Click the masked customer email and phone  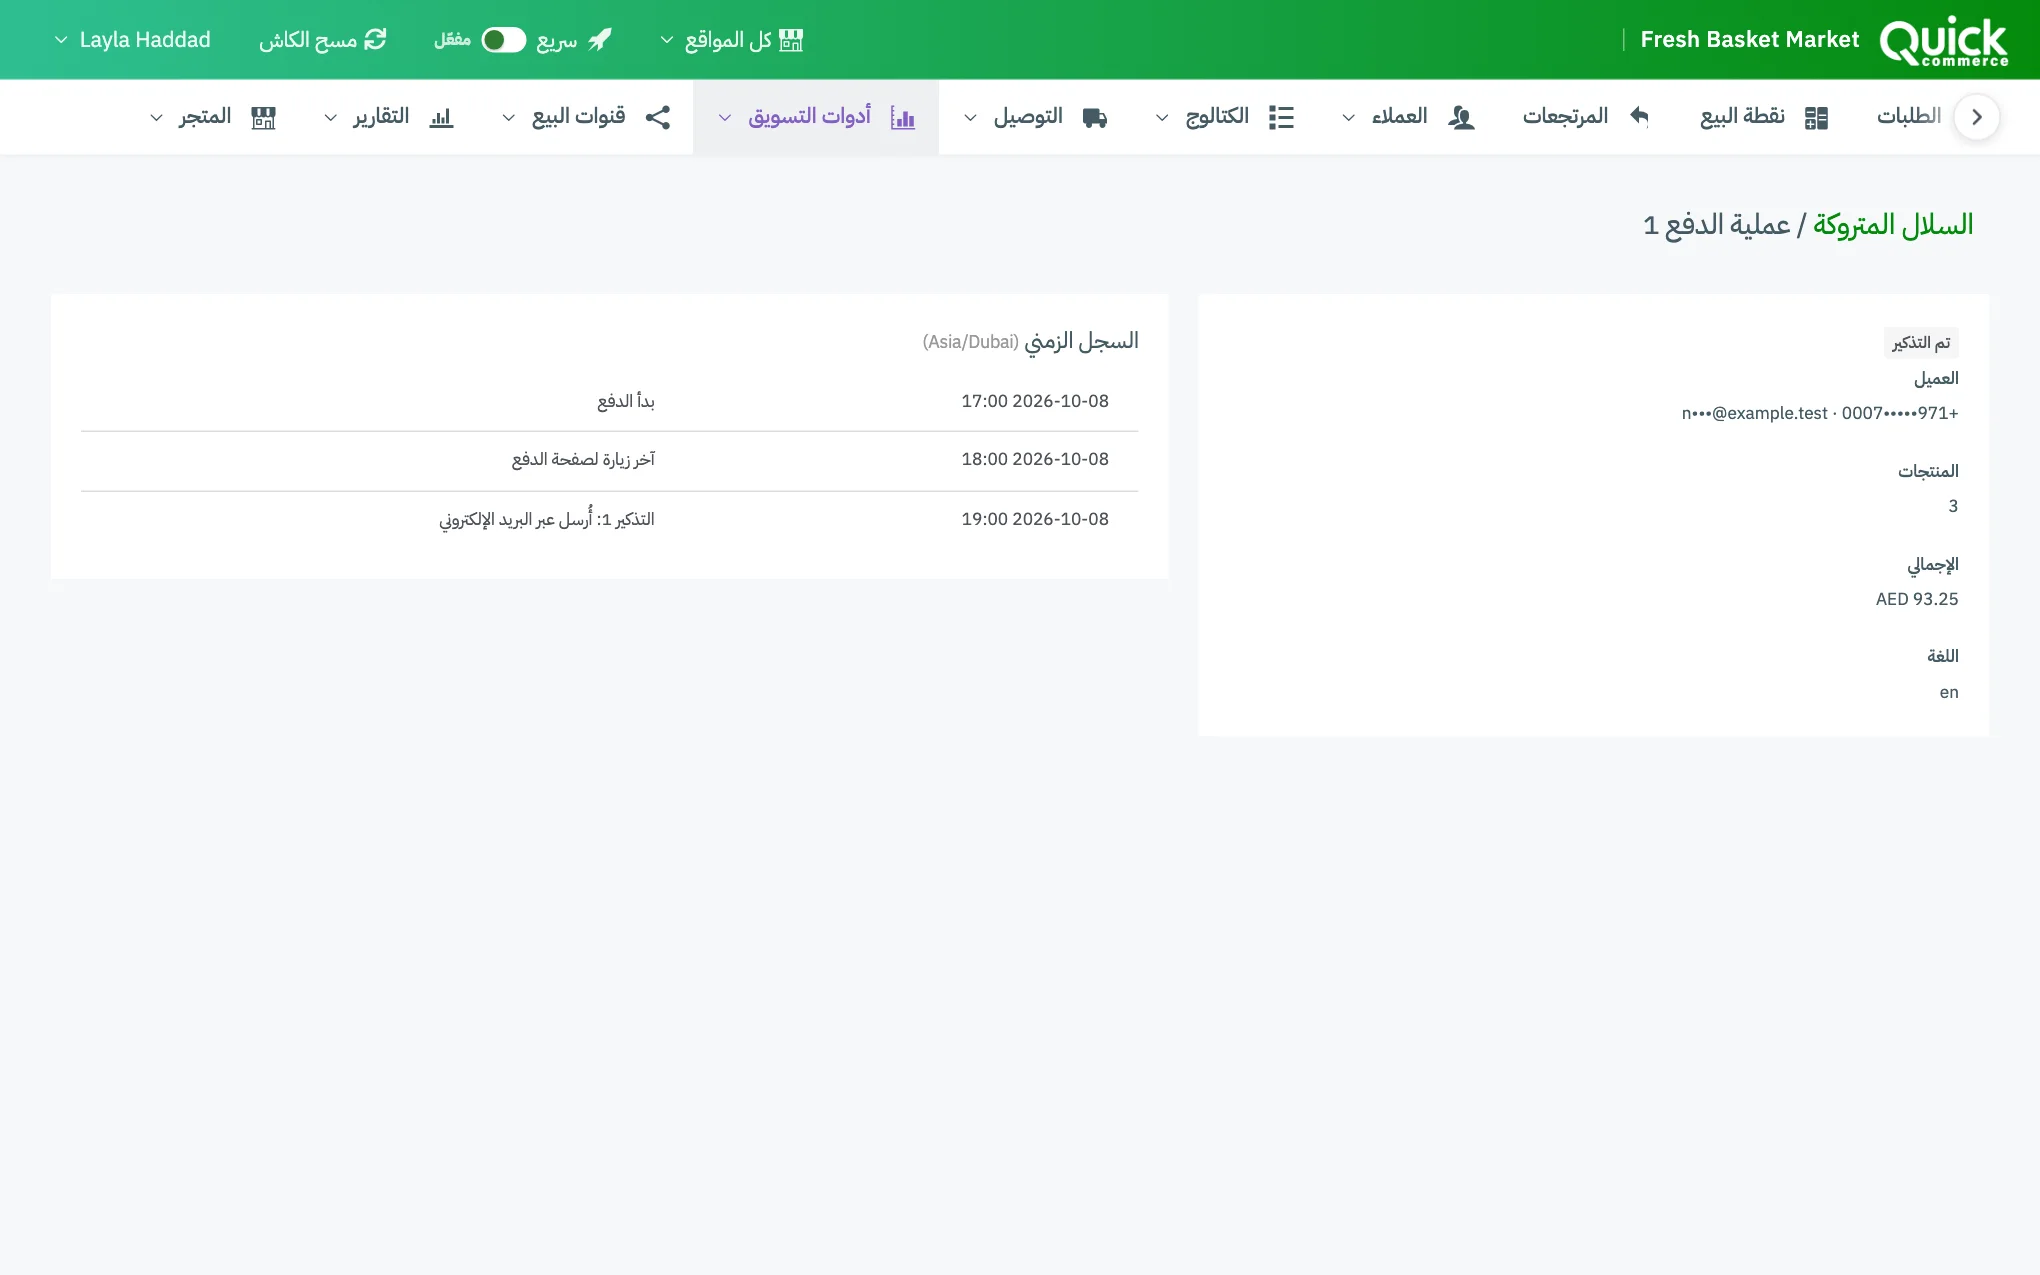click(x=1819, y=413)
